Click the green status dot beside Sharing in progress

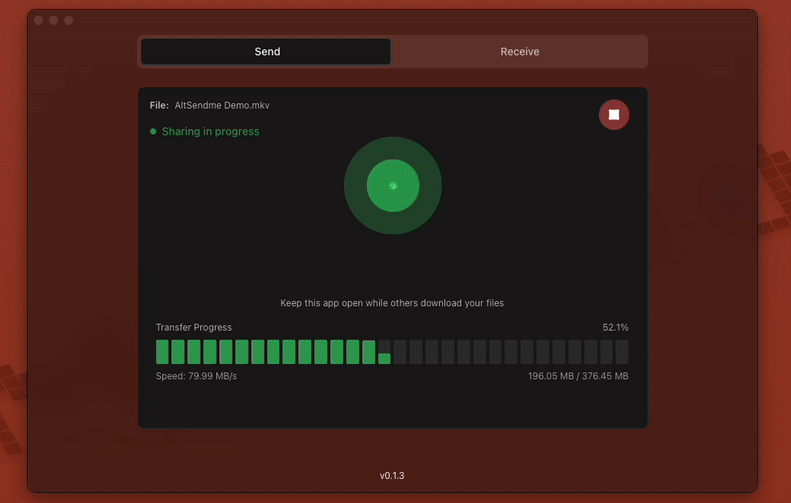coord(153,132)
